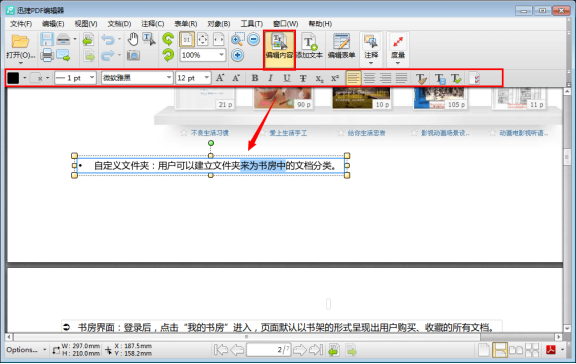This screenshot has height=364, width=576.
Task: Rotate view counterclockwise with top green arrow
Action: point(168,39)
